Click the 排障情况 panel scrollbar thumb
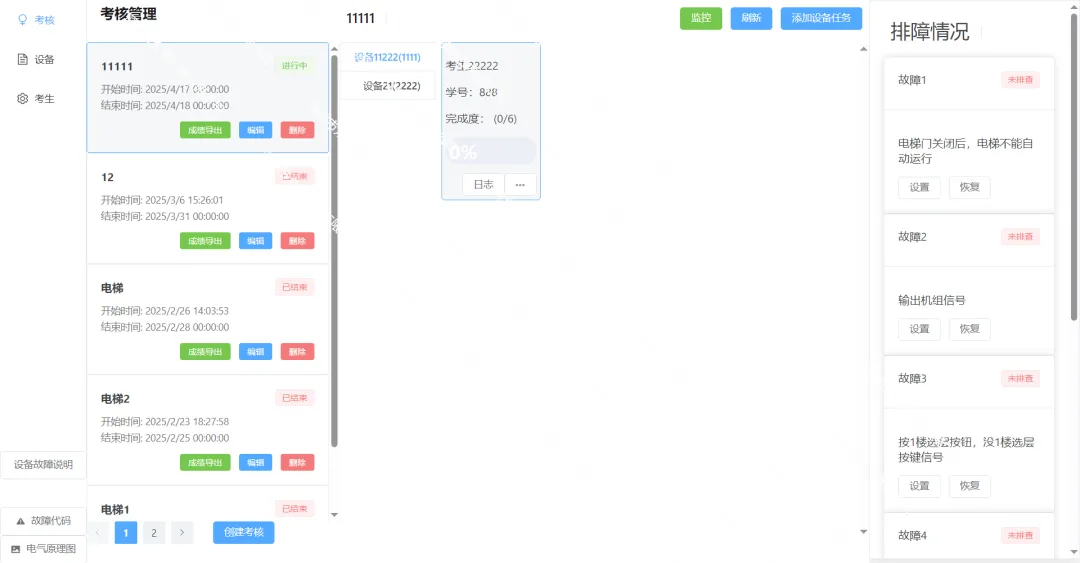This screenshot has width=1080, height=563. [1073, 167]
